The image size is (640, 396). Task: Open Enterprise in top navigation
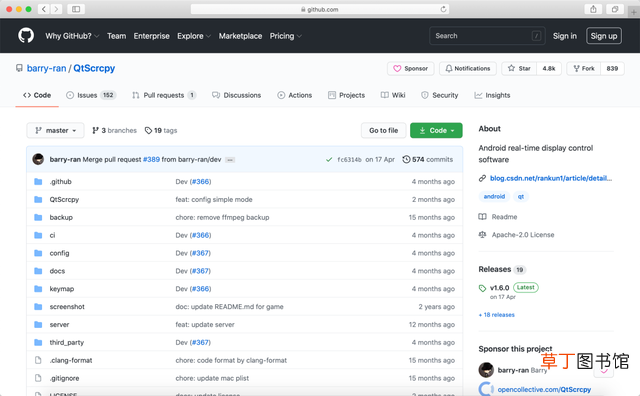point(151,36)
